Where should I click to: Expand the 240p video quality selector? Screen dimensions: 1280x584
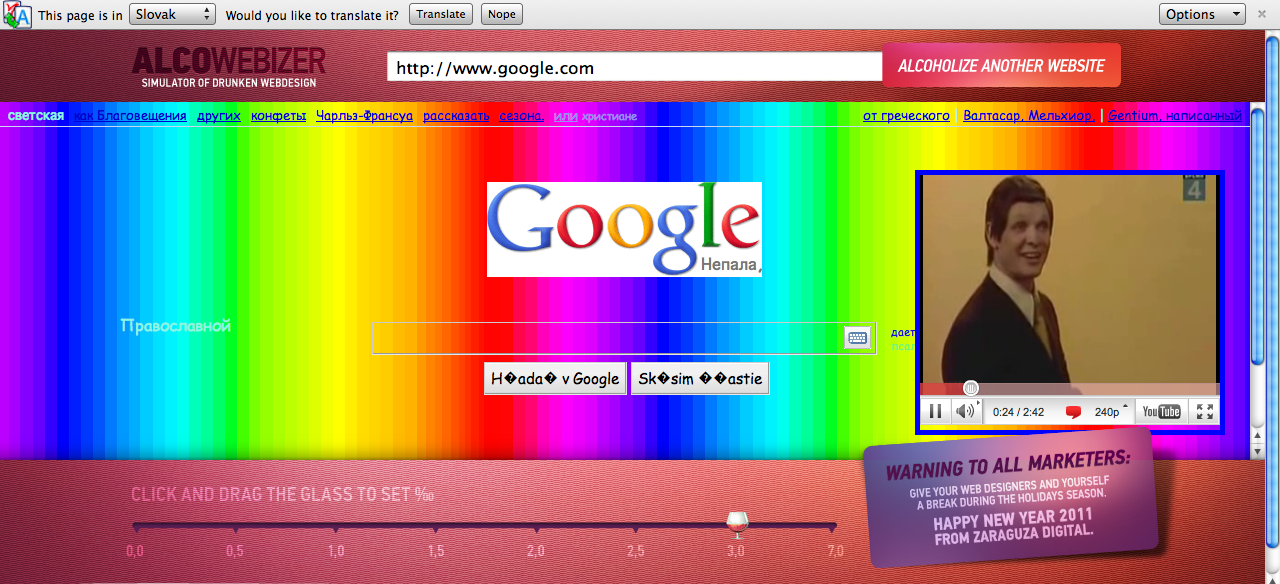point(1110,411)
